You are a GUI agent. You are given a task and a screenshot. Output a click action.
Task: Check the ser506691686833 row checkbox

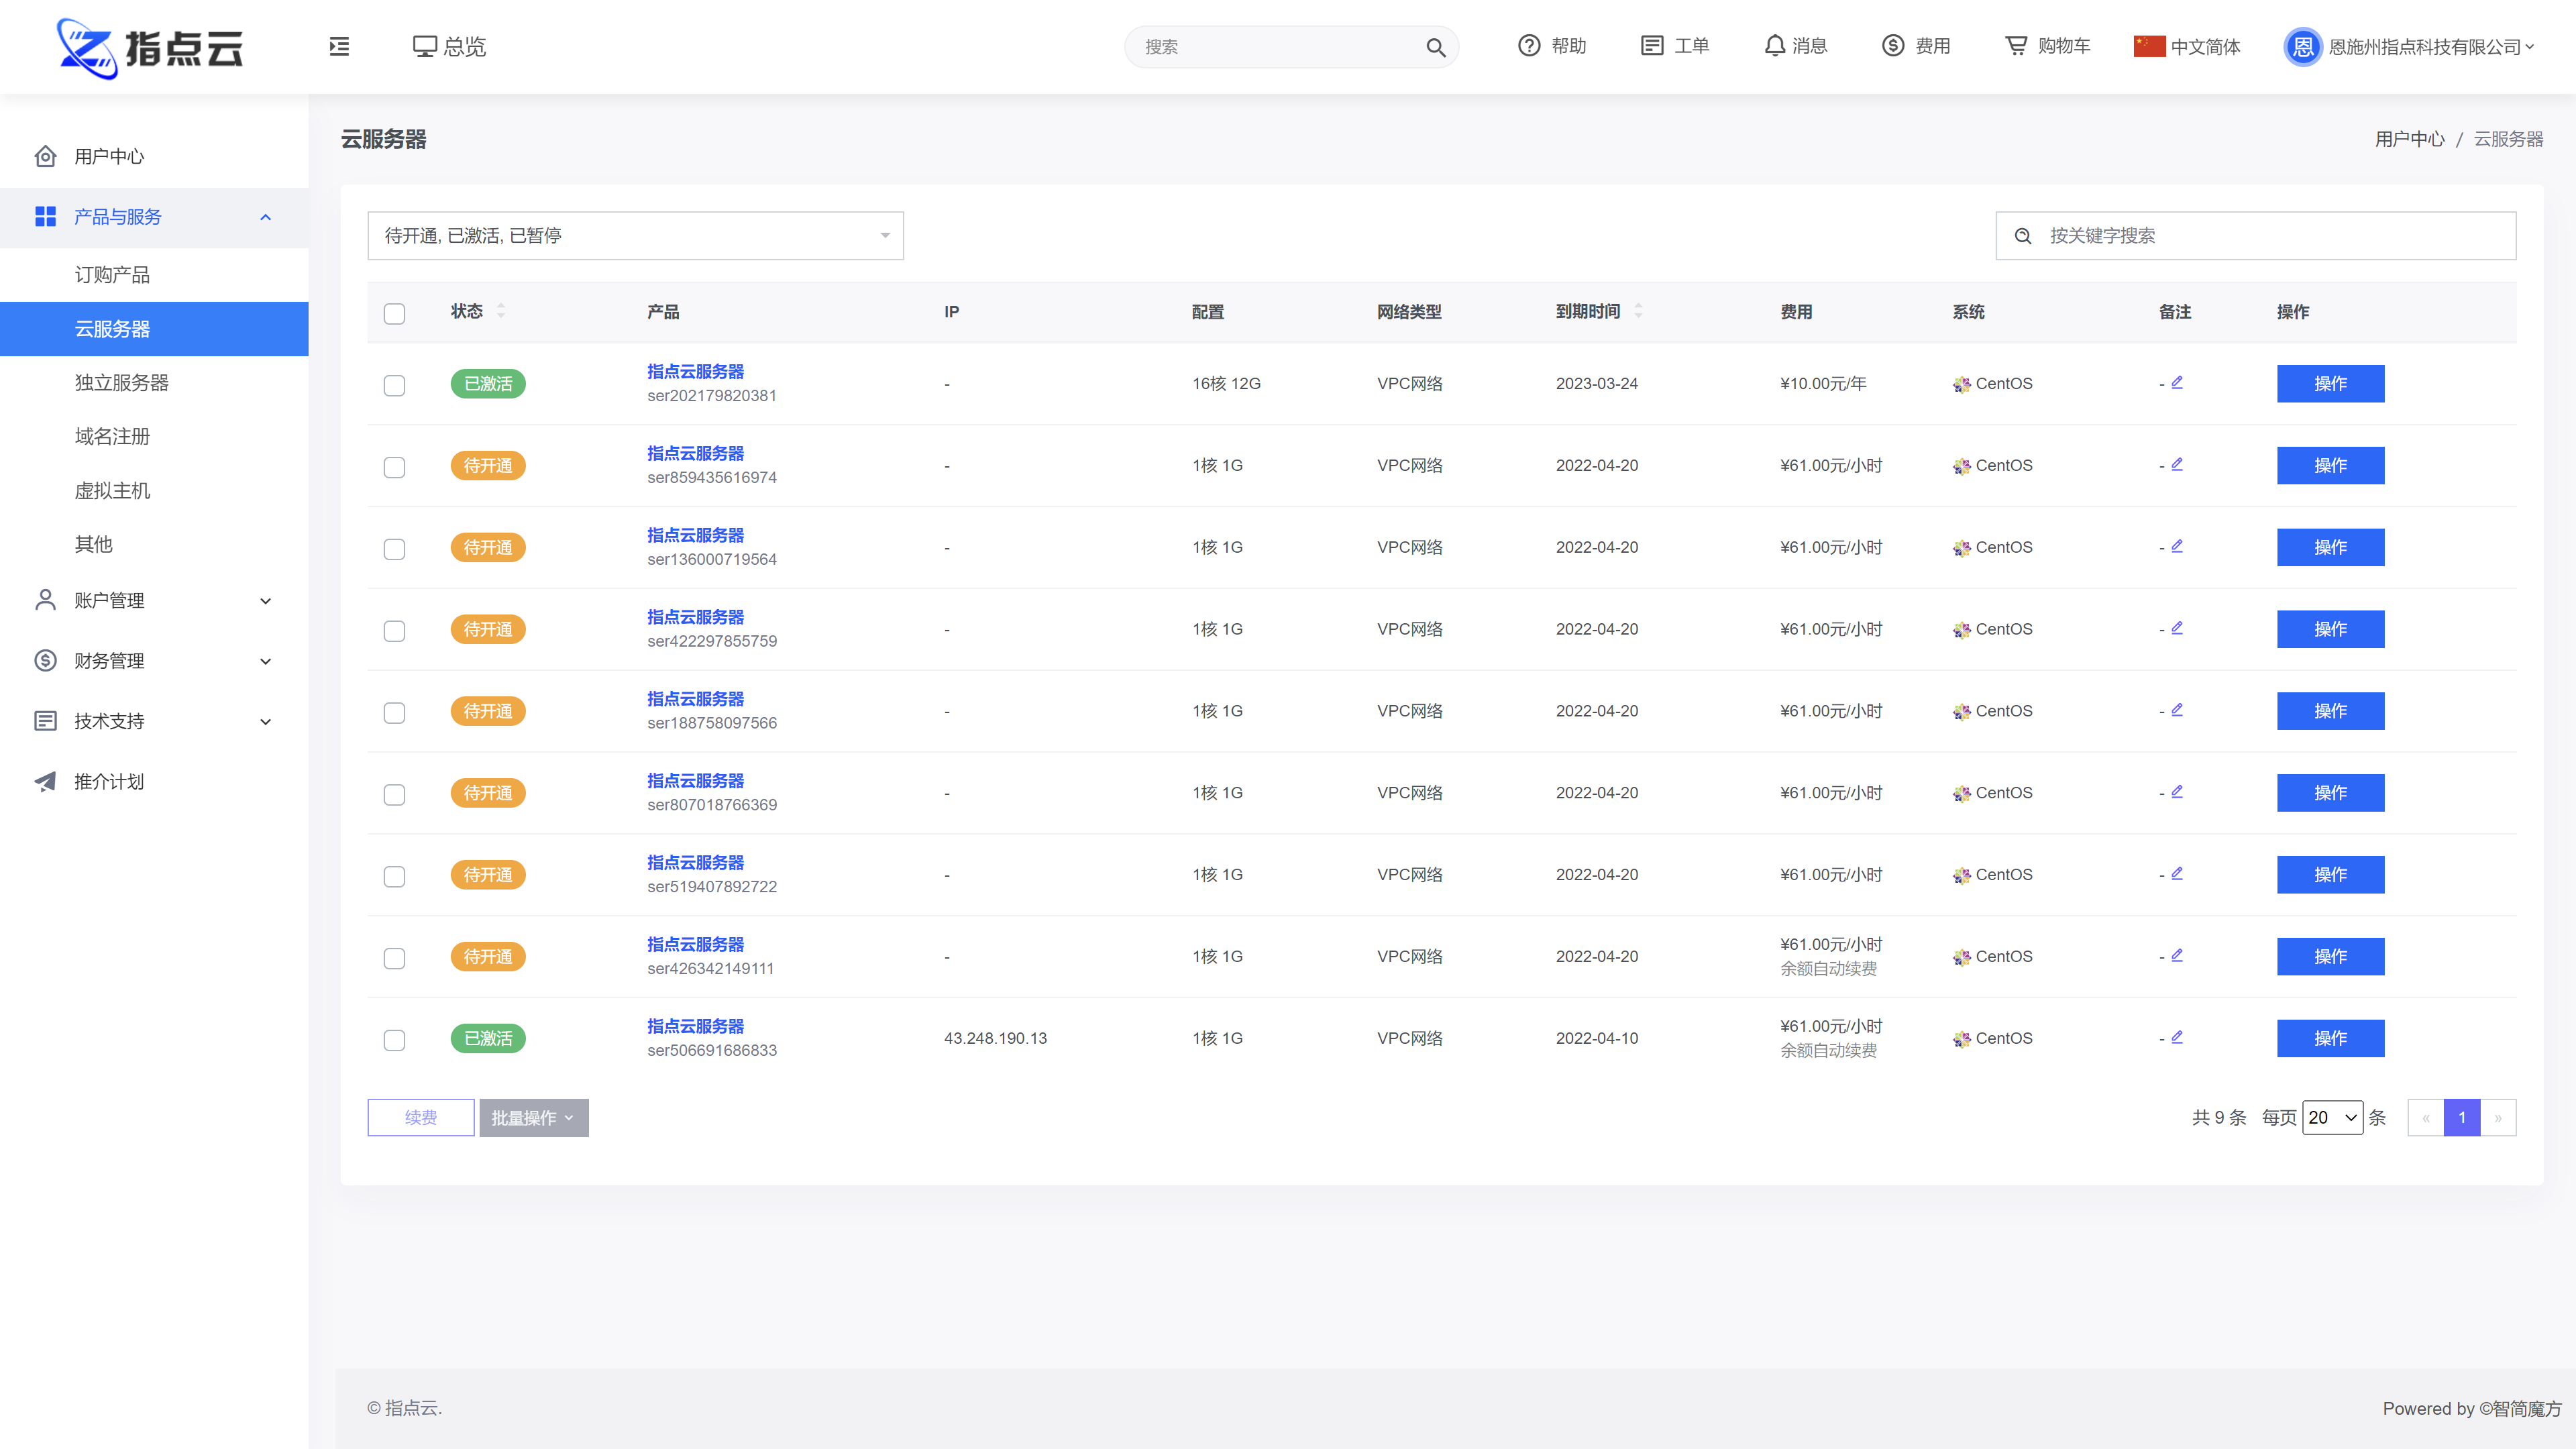(x=394, y=1040)
